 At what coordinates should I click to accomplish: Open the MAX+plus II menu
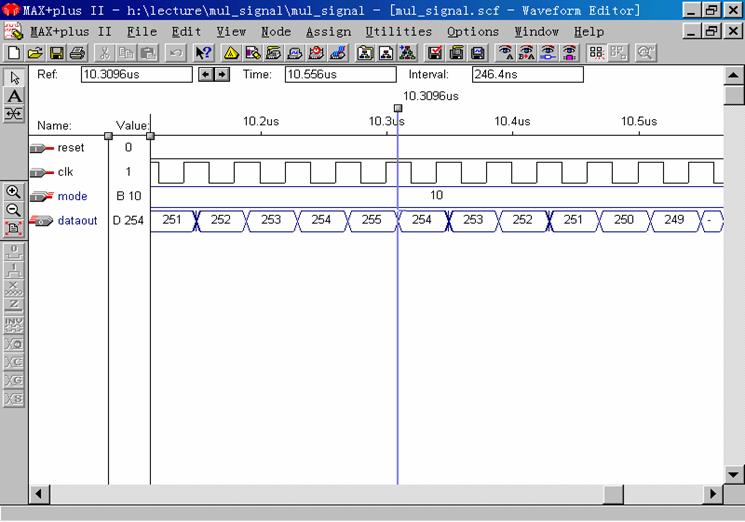[71, 32]
